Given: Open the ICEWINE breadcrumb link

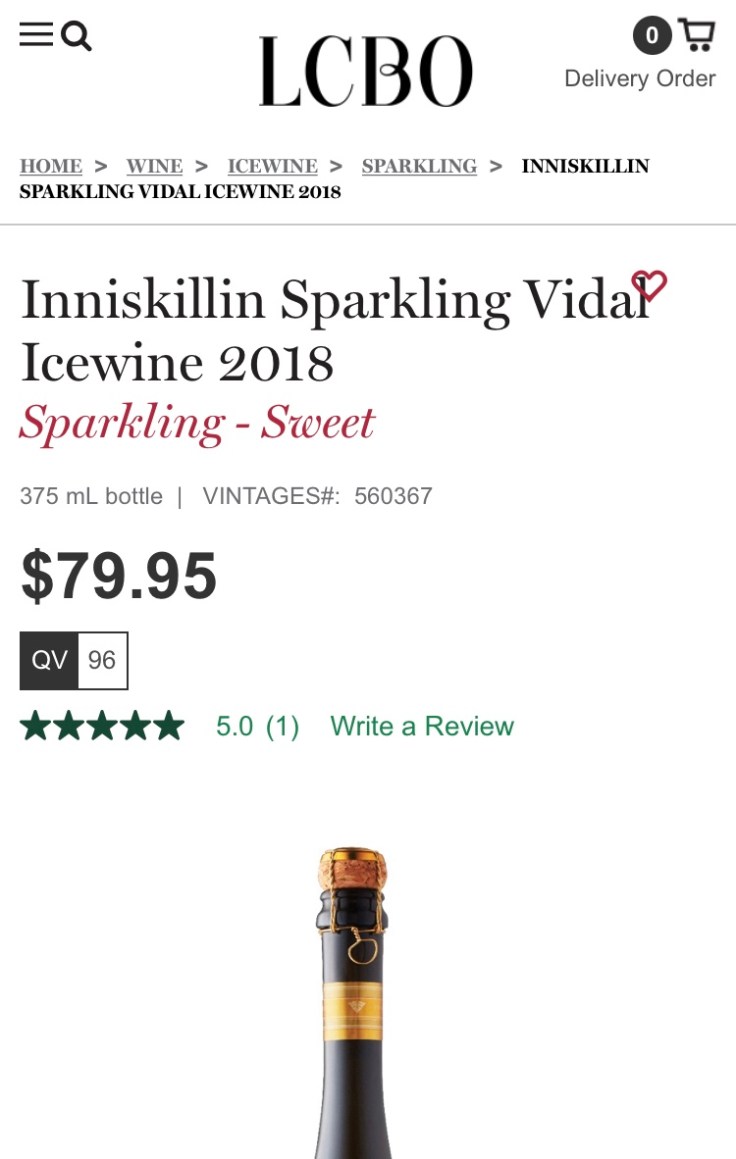Looking at the screenshot, I should pos(272,166).
